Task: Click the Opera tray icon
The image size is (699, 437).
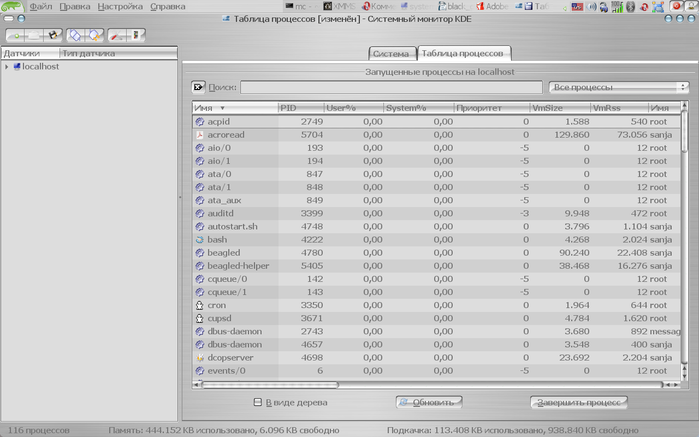Action: tap(644, 7)
